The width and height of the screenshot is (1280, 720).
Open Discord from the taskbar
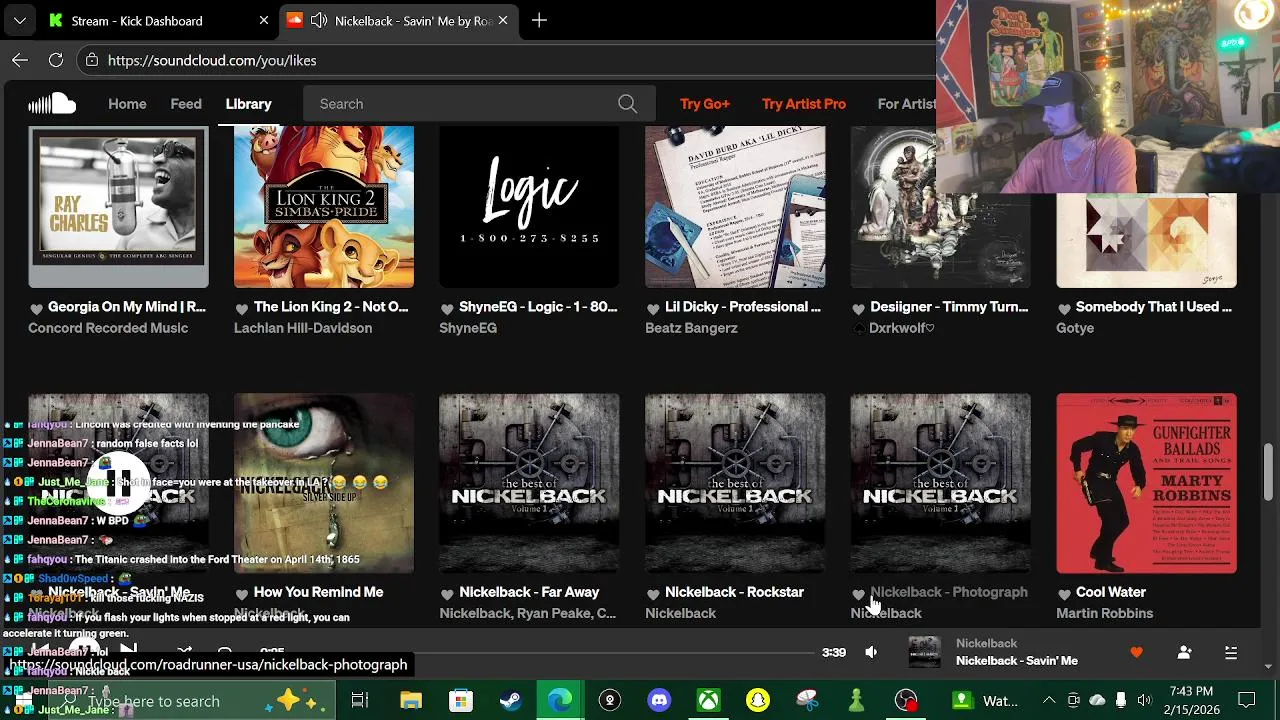(659, 700)
